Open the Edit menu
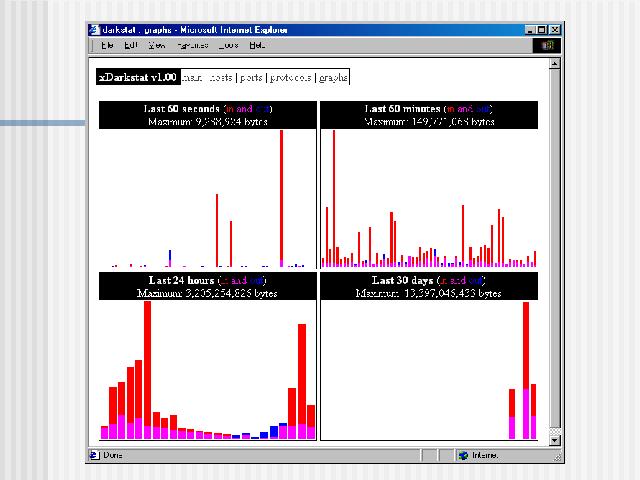The width and height of the screenshot is (640, 480). tap(131, 45)
